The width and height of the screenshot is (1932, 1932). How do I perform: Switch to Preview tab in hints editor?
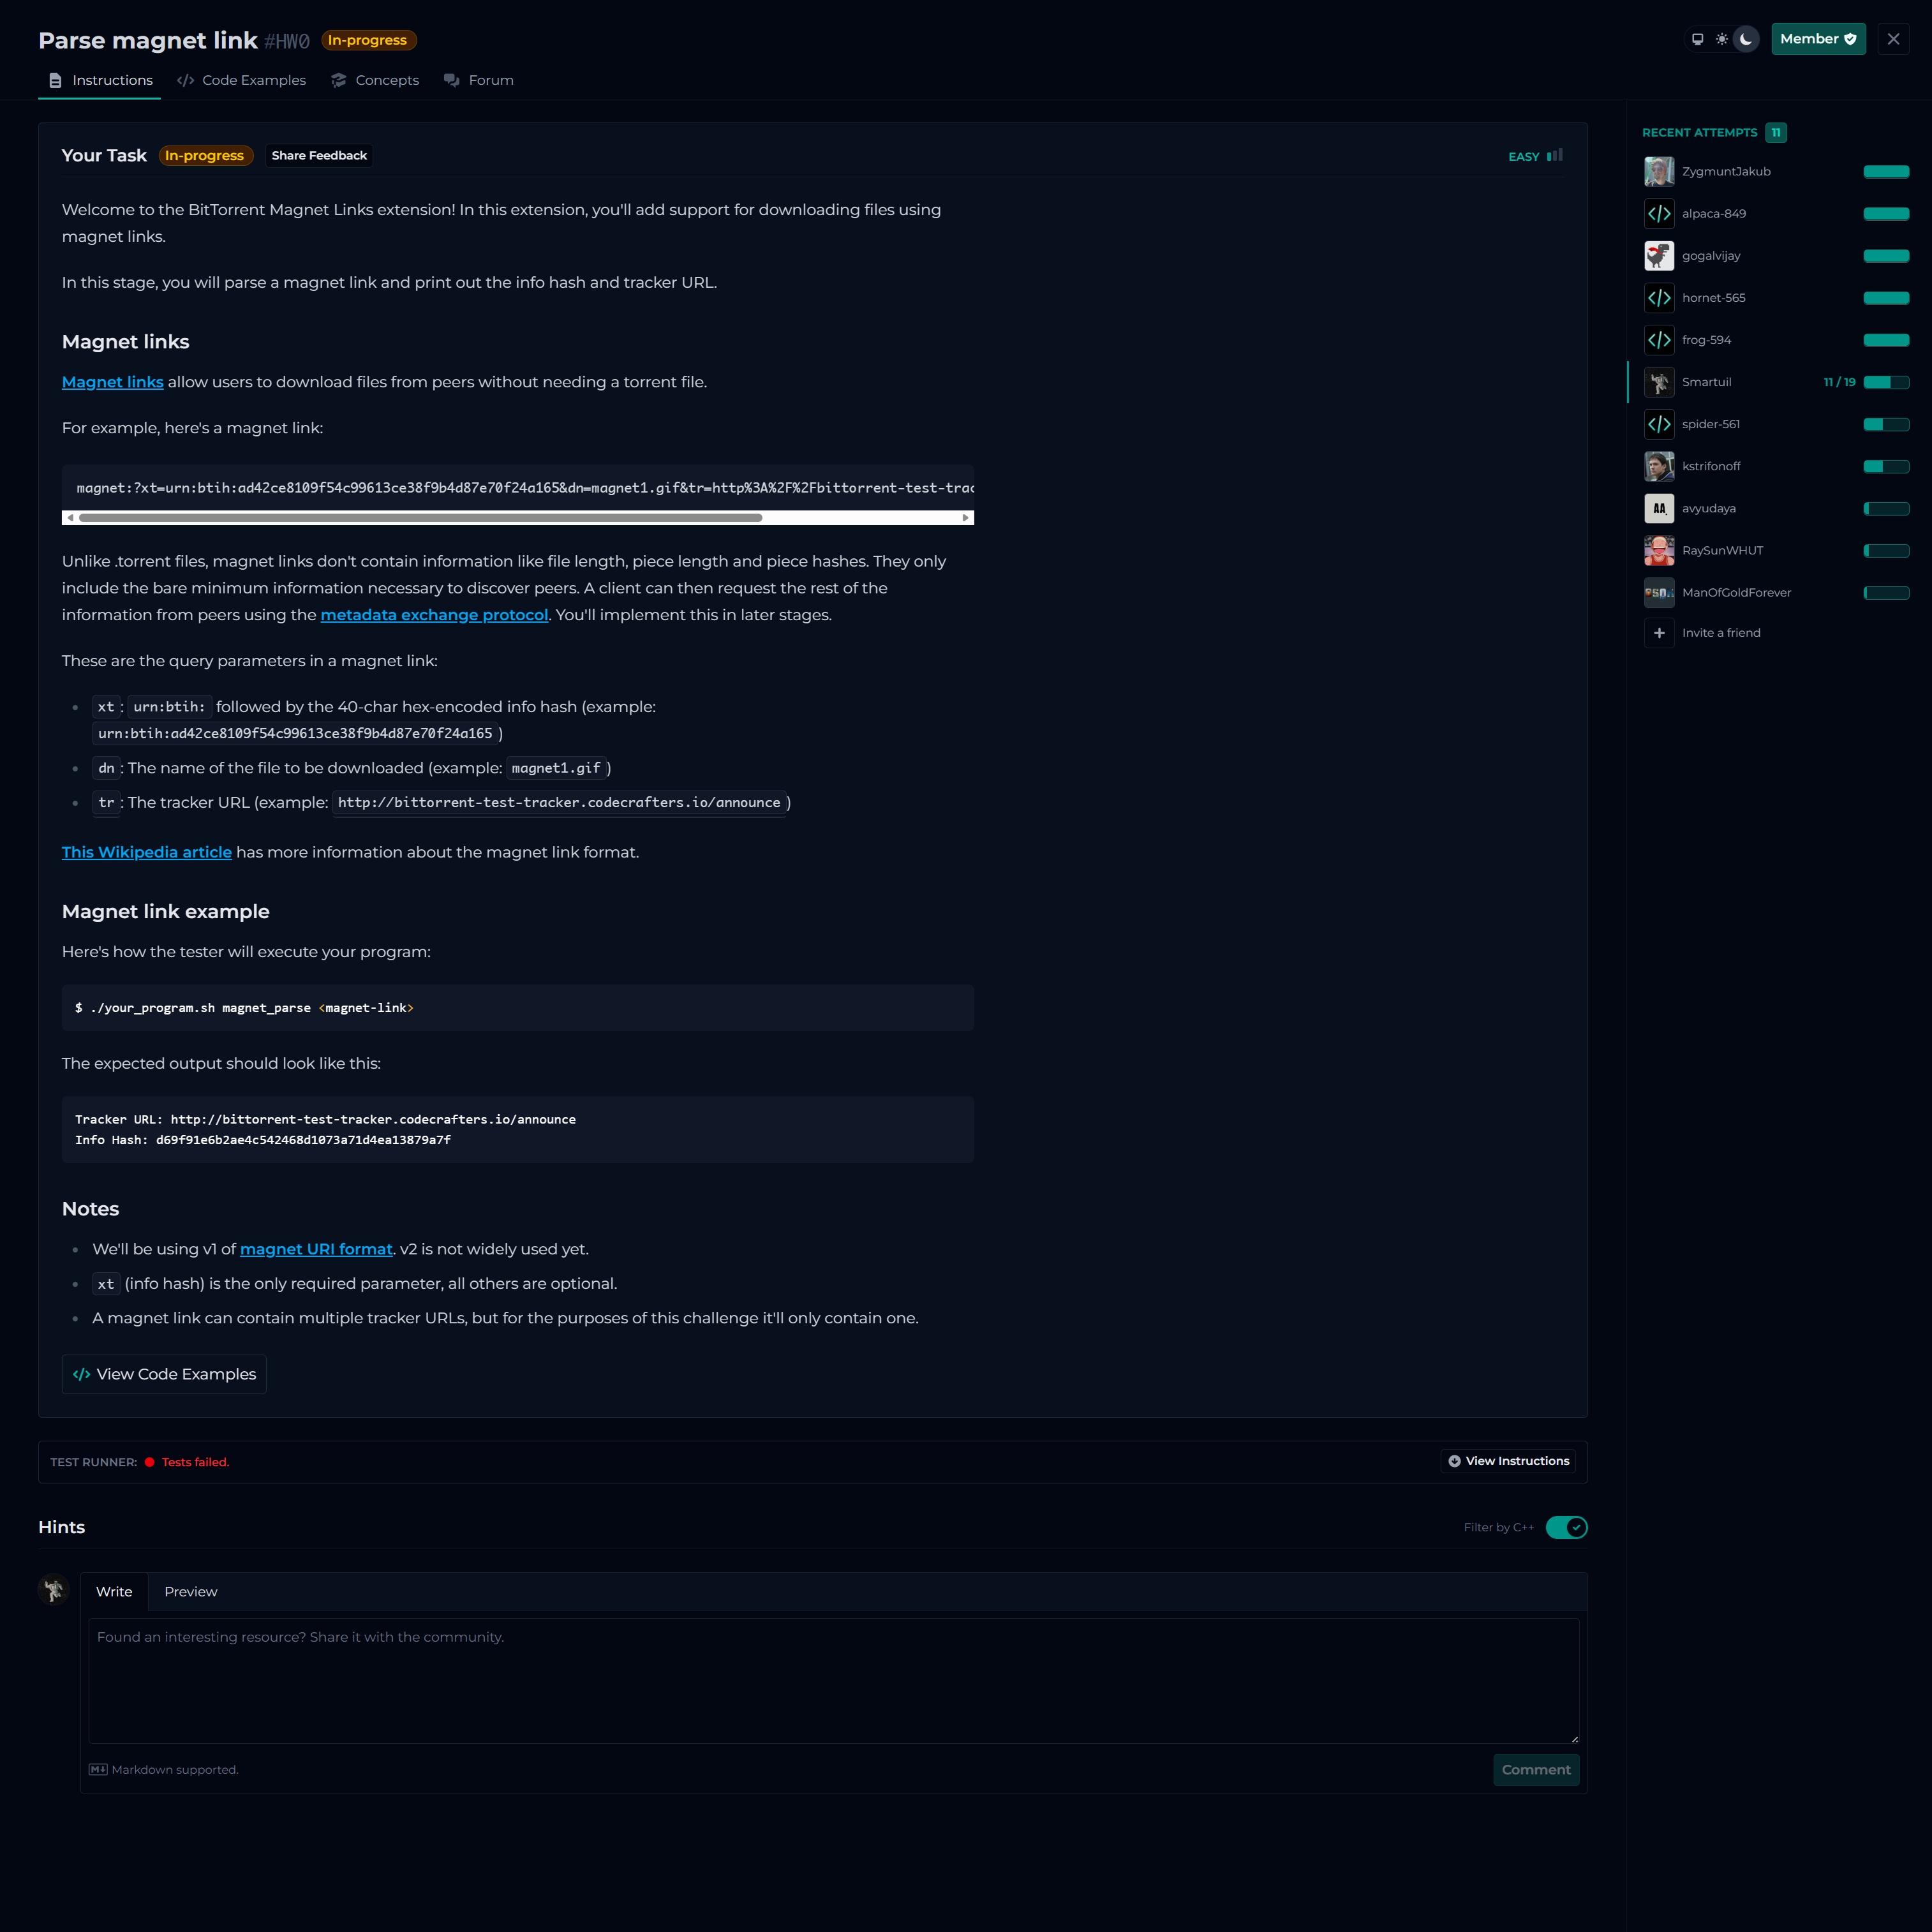190,1592
